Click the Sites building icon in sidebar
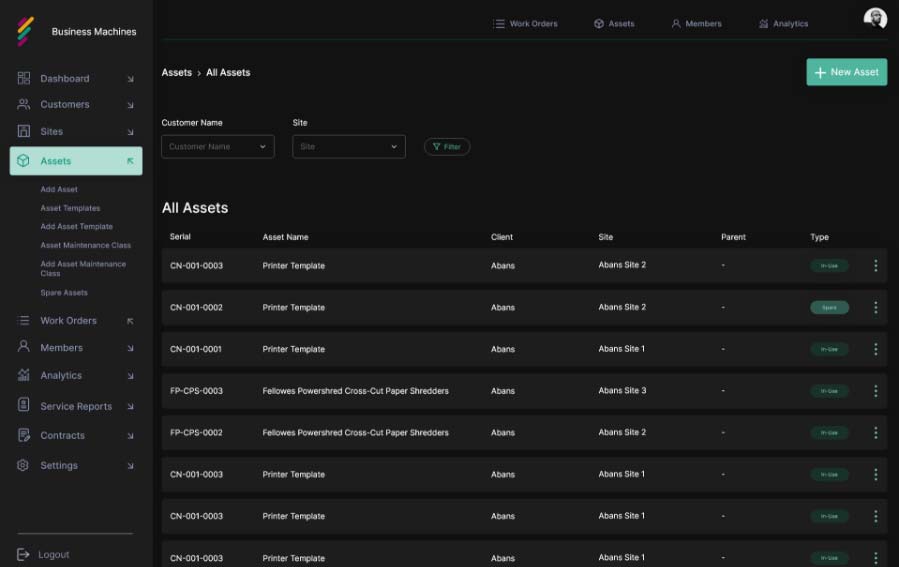Screen dimensions: 899x567 click(x=24, y=131)
